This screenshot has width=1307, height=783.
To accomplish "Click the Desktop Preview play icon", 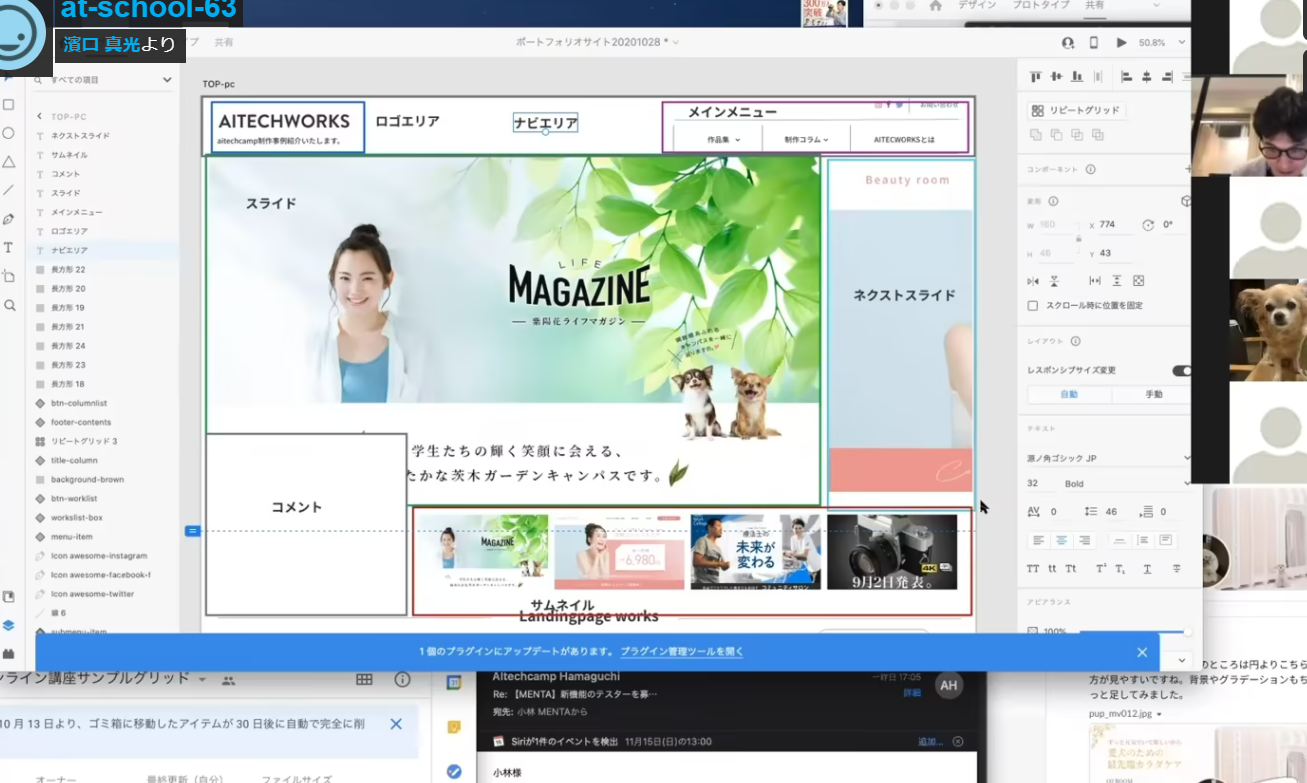I will coord(1121,43).
